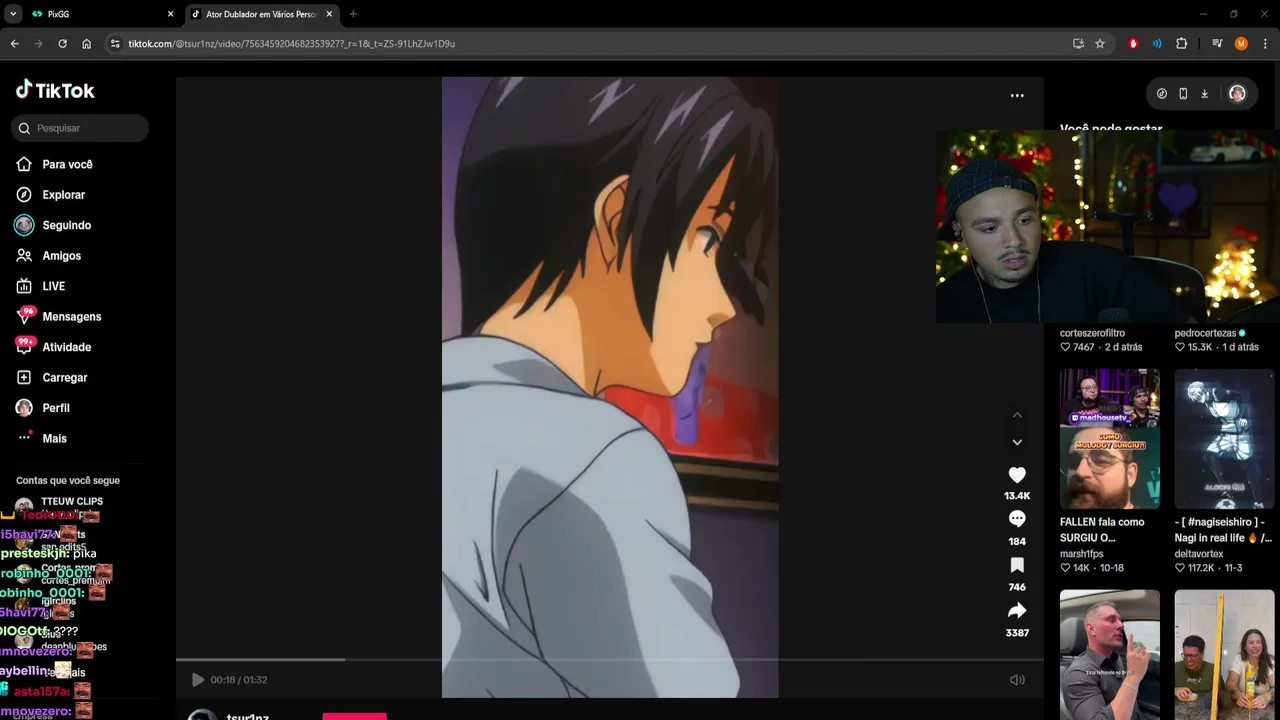This screenshot has height=720, width=1280.
Task: Mute the video with speaker icon
Action: pos(1017,680)
